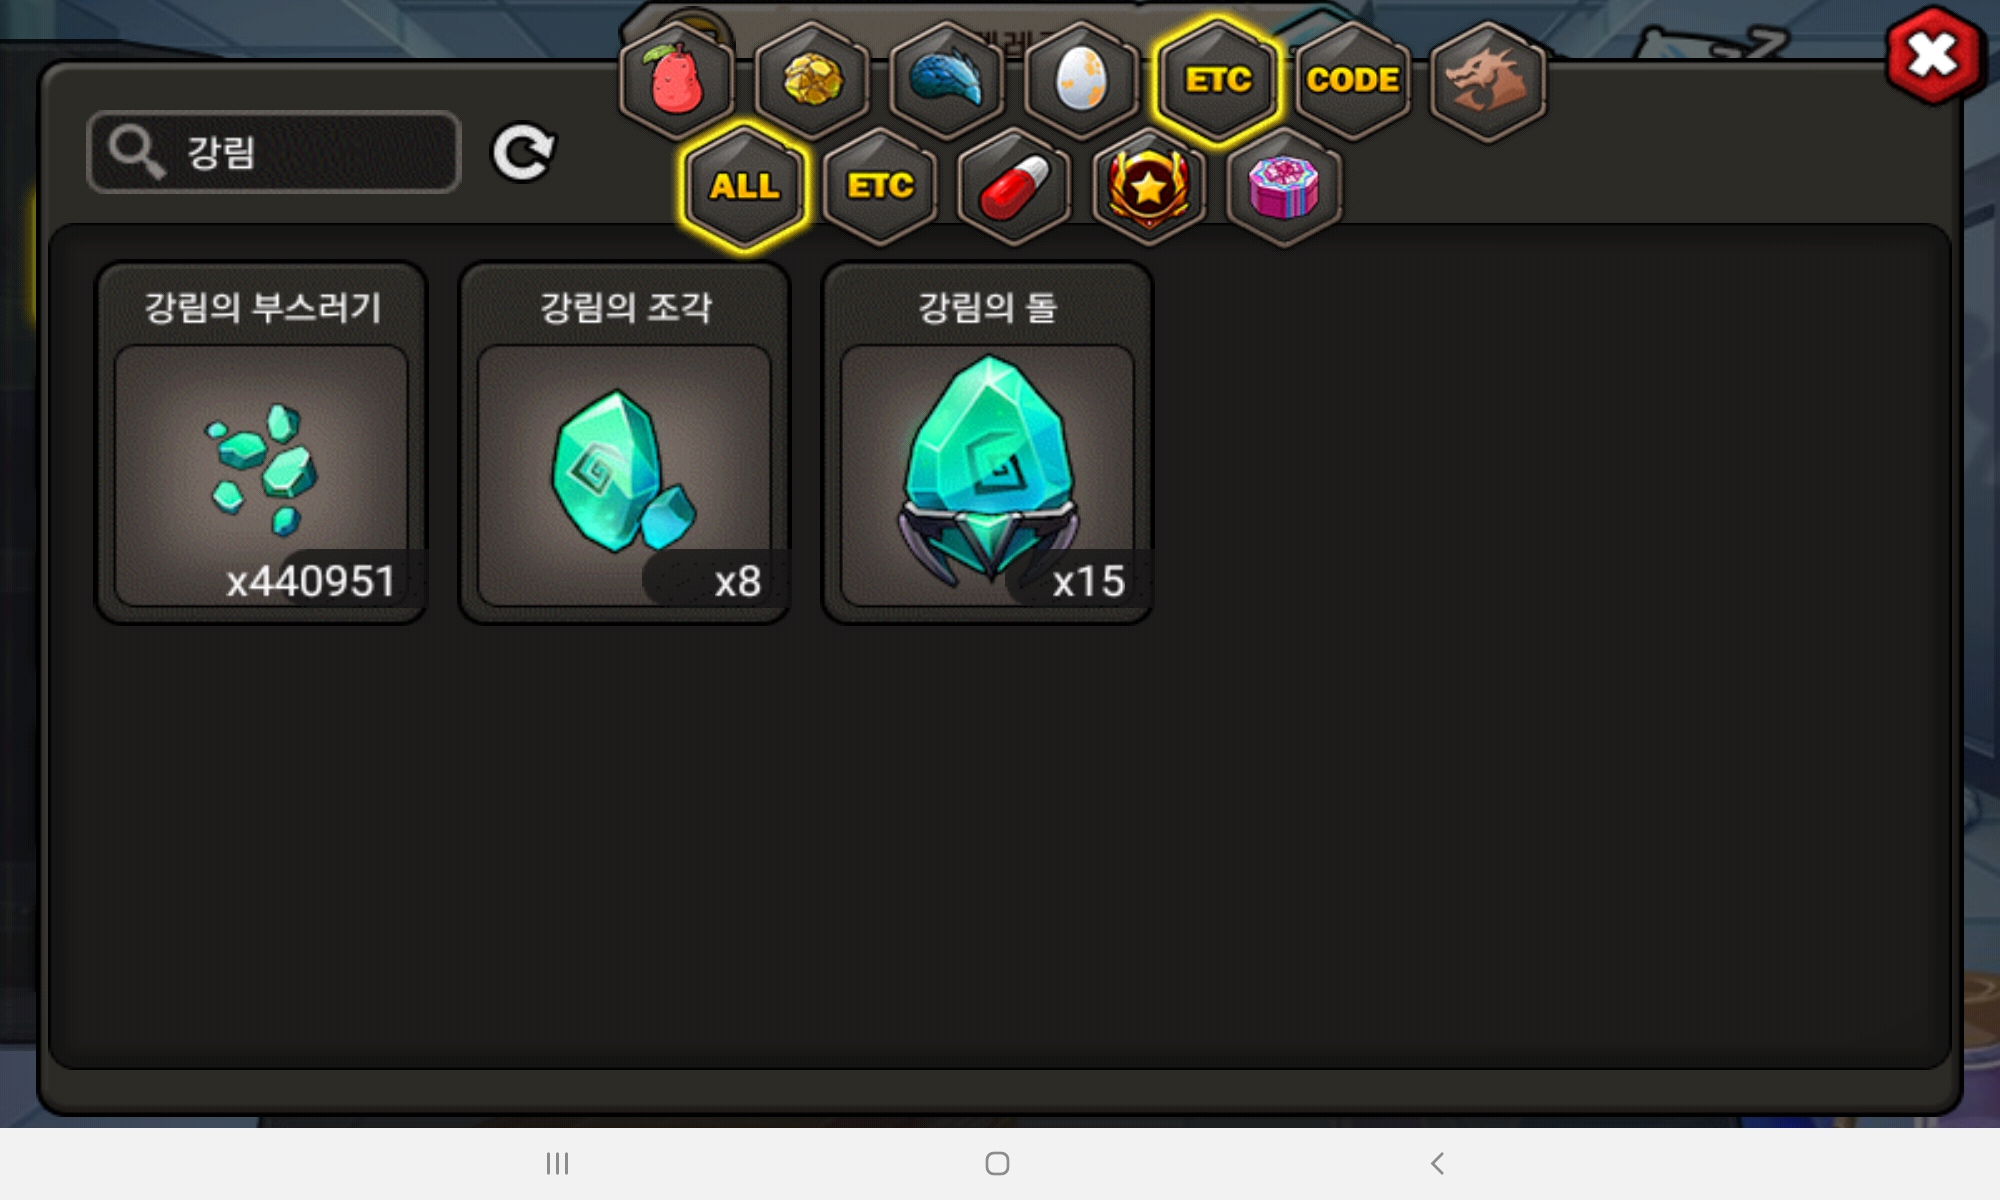The image size is (2000, 1200).
Task: Select the brown dragon head category
Action: (1488, 80)
